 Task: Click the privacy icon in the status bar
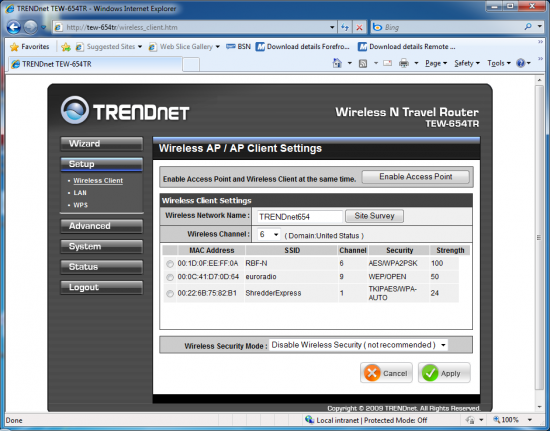point(470,420)
